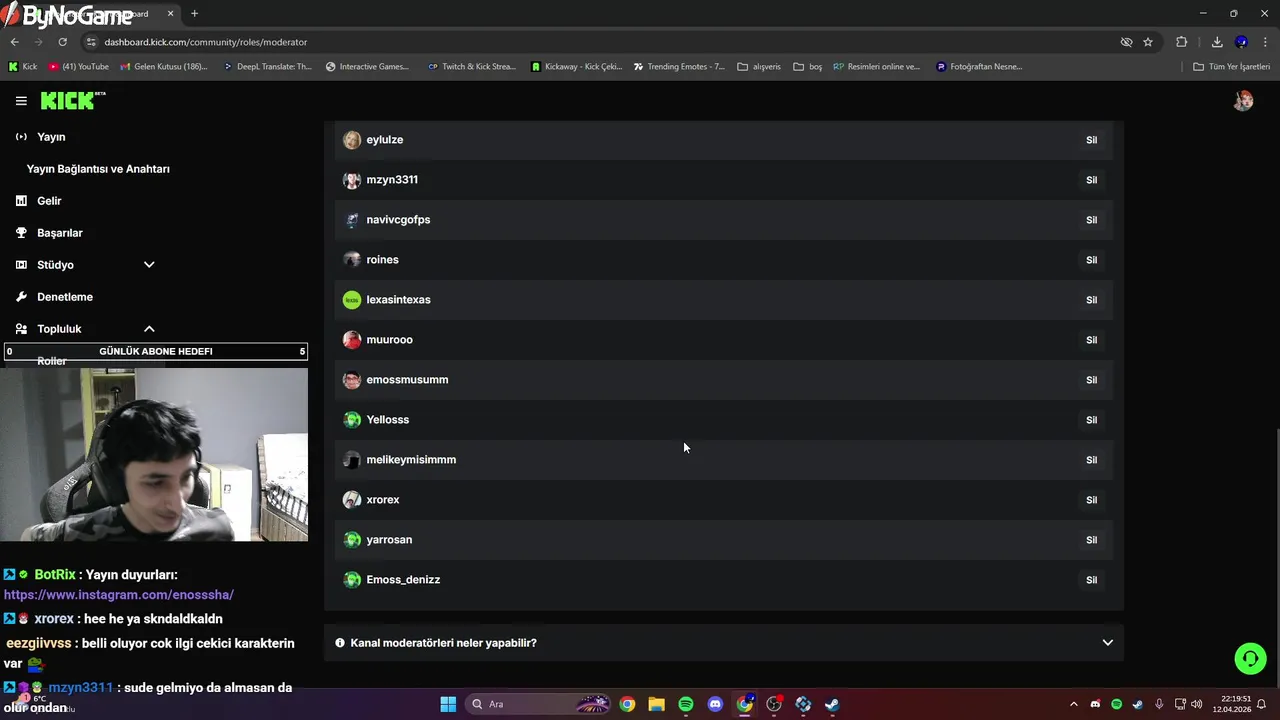This screenshot has height=720, width=1280.
Task: Click lexasintexas's green avatar
Action: 352,300
